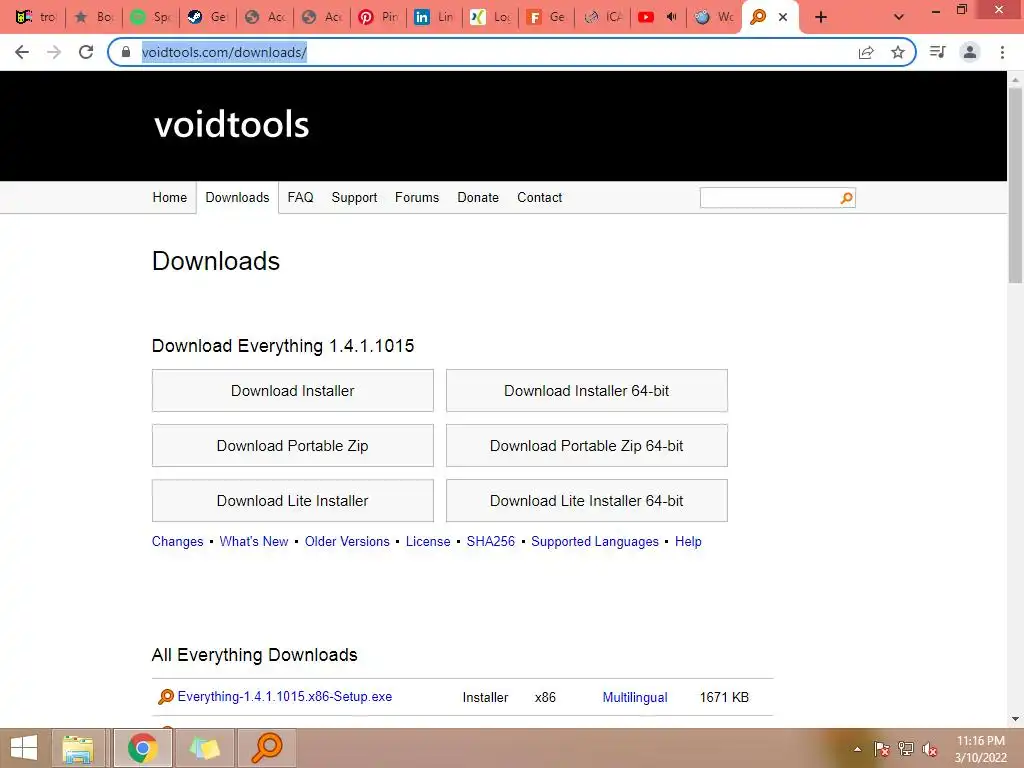Open the Chrome profile avatar
The image size is (1024, 768).
click(x=970, y=52)
